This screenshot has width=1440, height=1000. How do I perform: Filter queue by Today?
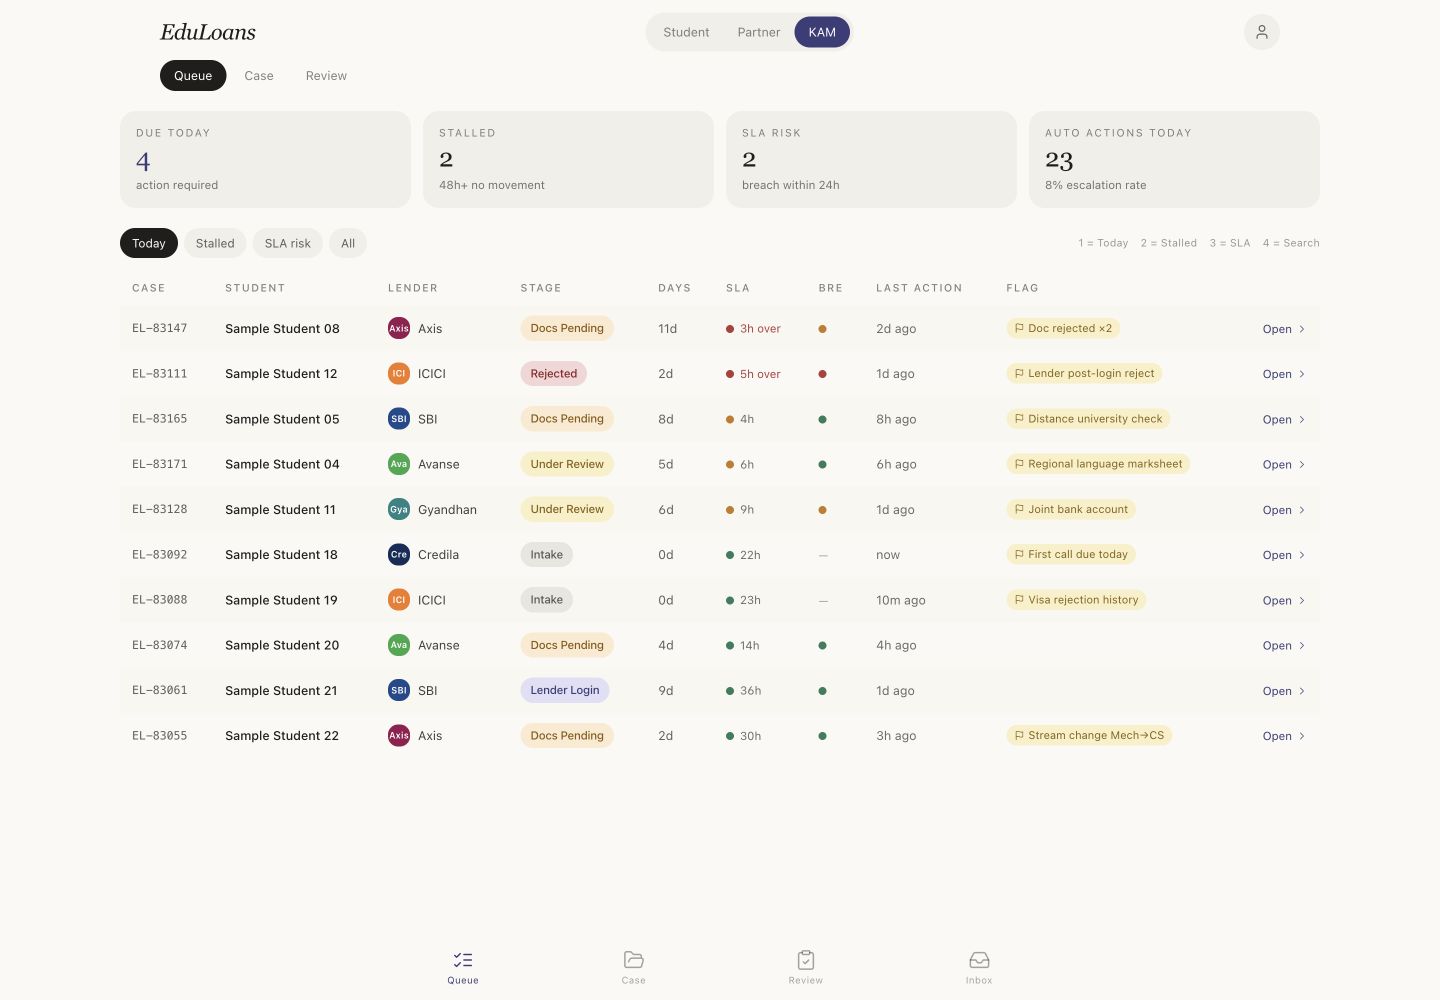click(x=149, y=243)
